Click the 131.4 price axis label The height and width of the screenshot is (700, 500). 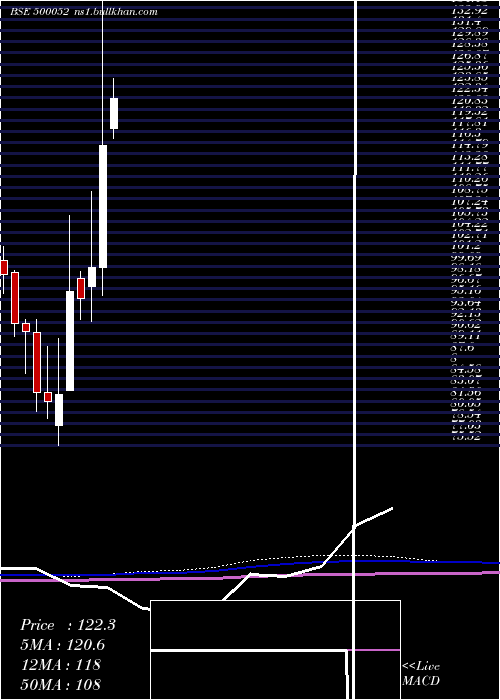[x=469, y=23]
